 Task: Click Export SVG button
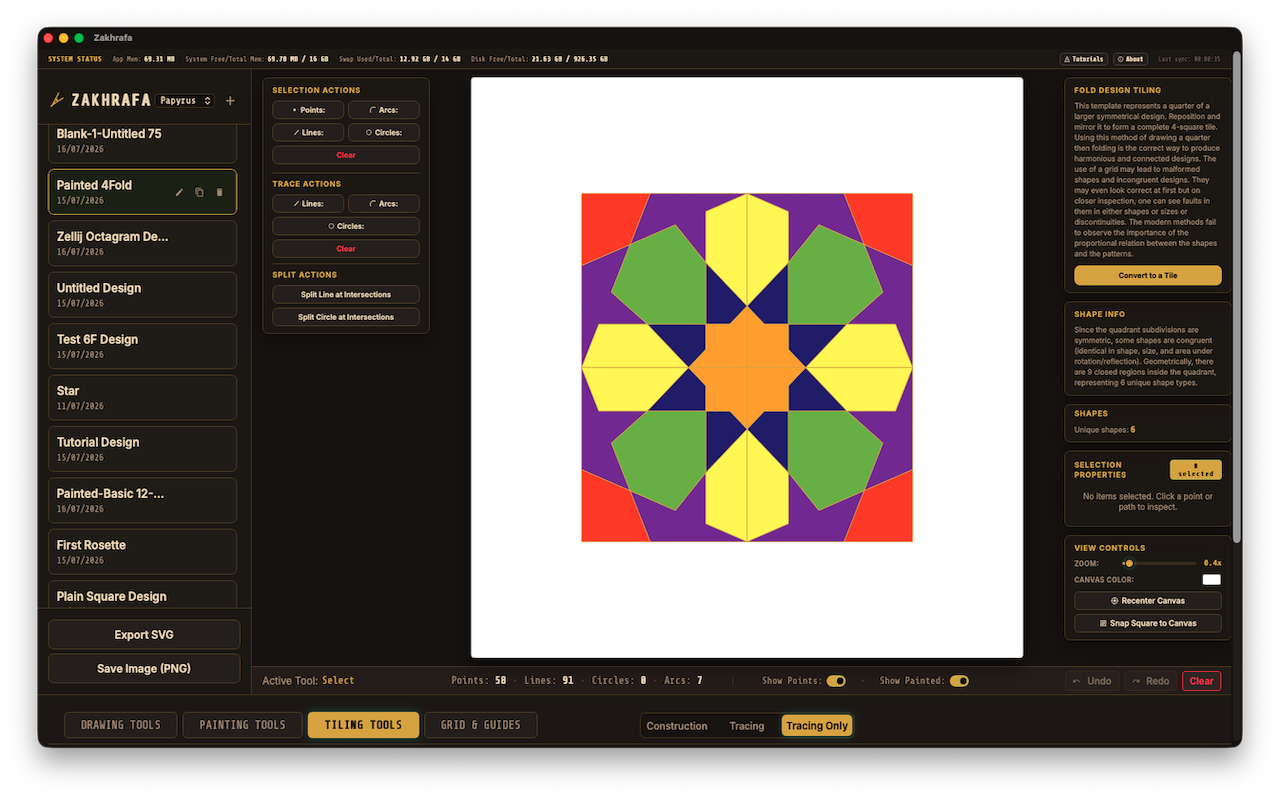pos(144,635)
